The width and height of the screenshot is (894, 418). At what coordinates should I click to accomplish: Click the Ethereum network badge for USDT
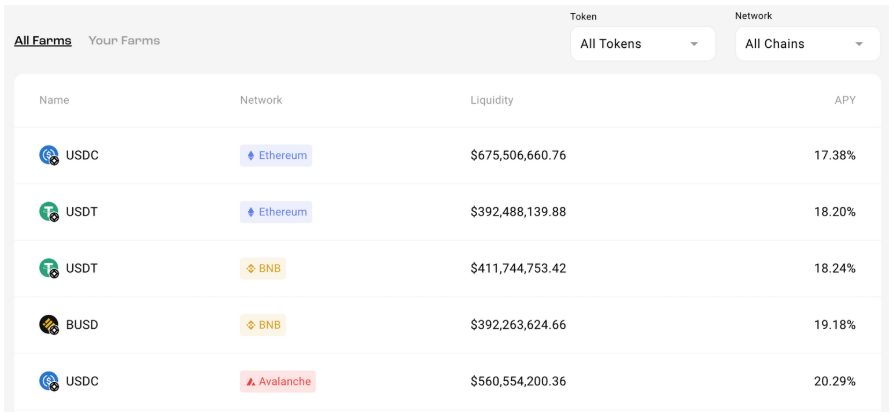(276, 212)
